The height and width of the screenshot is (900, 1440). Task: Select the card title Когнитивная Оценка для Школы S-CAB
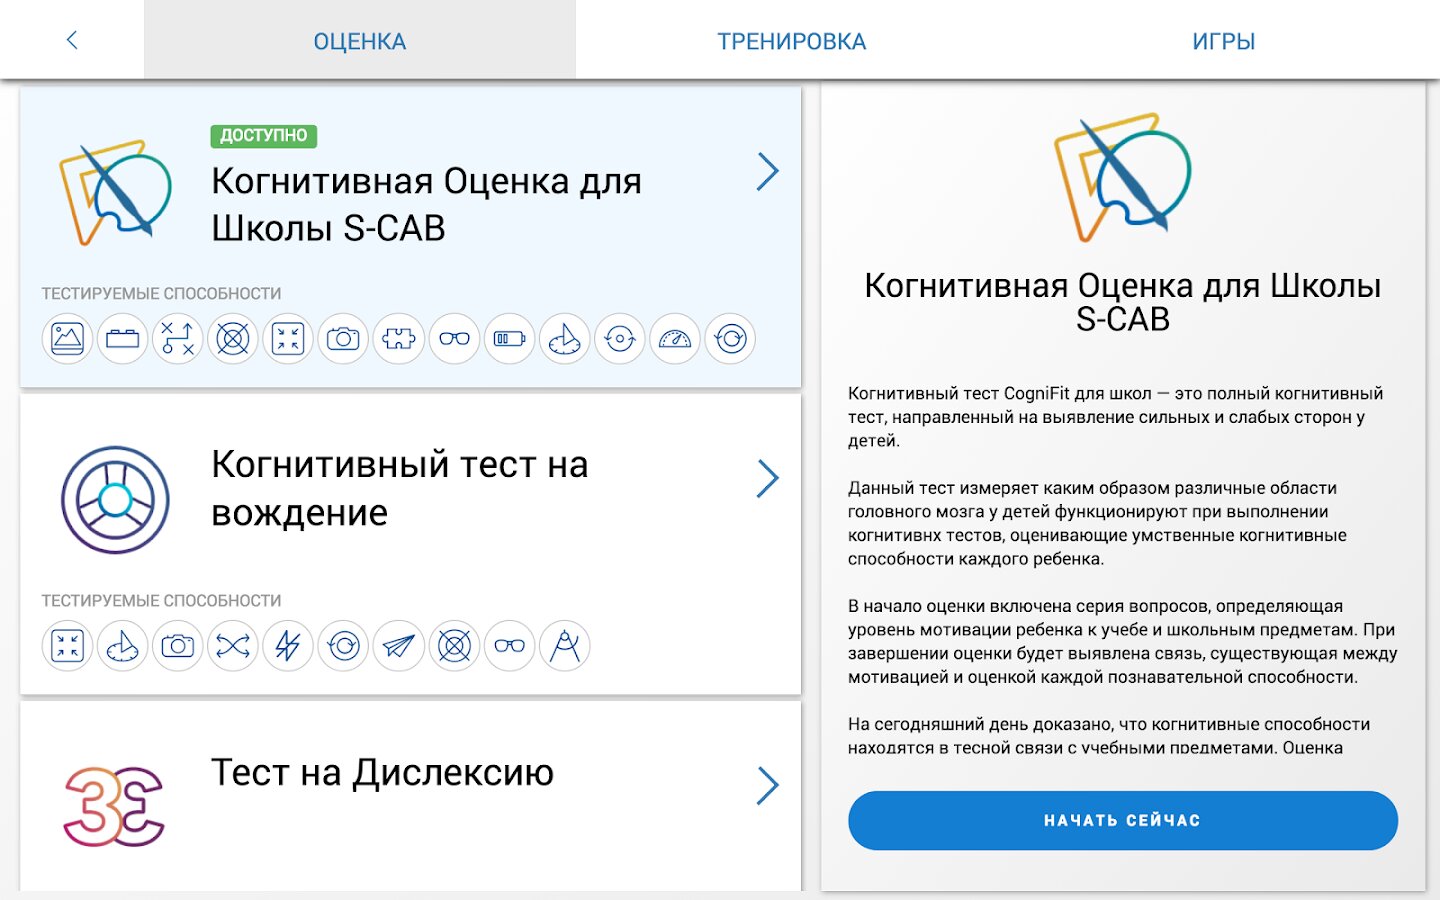427,205
